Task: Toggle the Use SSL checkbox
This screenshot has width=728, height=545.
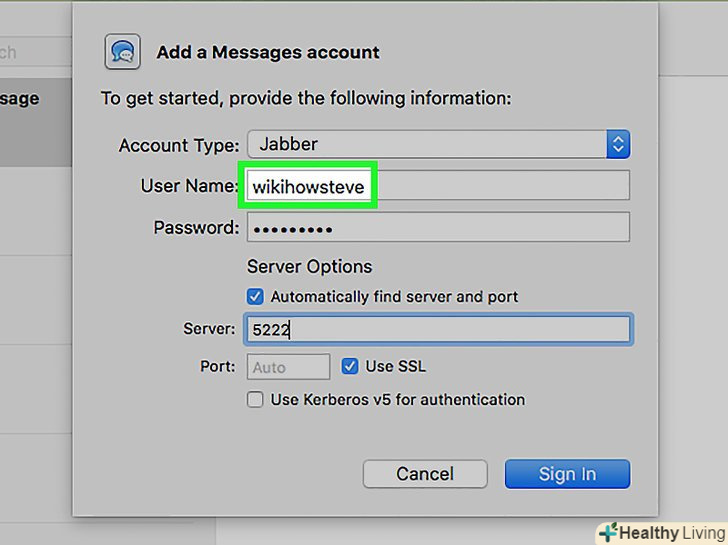Action: pyautogui.click(x=350, y=366)
